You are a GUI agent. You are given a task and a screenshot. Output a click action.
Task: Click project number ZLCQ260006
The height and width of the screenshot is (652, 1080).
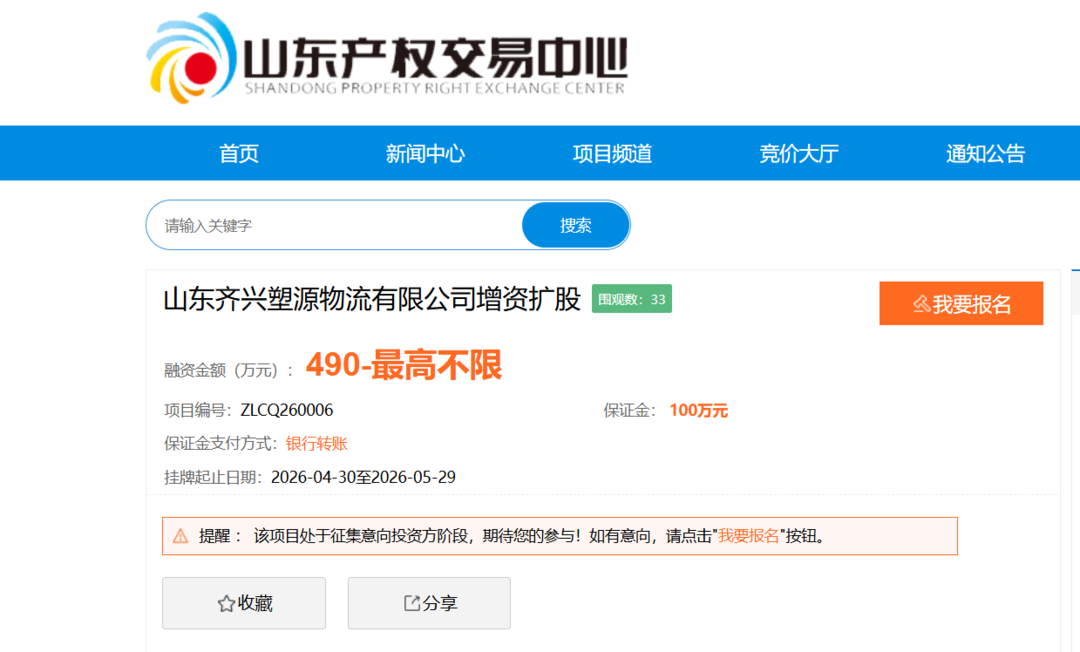[287, 410]
